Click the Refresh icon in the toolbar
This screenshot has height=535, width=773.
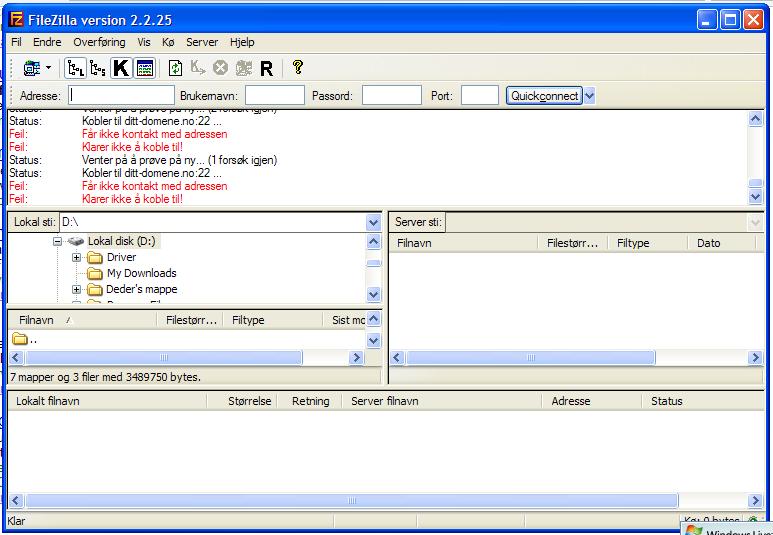[x=176, y=68]
